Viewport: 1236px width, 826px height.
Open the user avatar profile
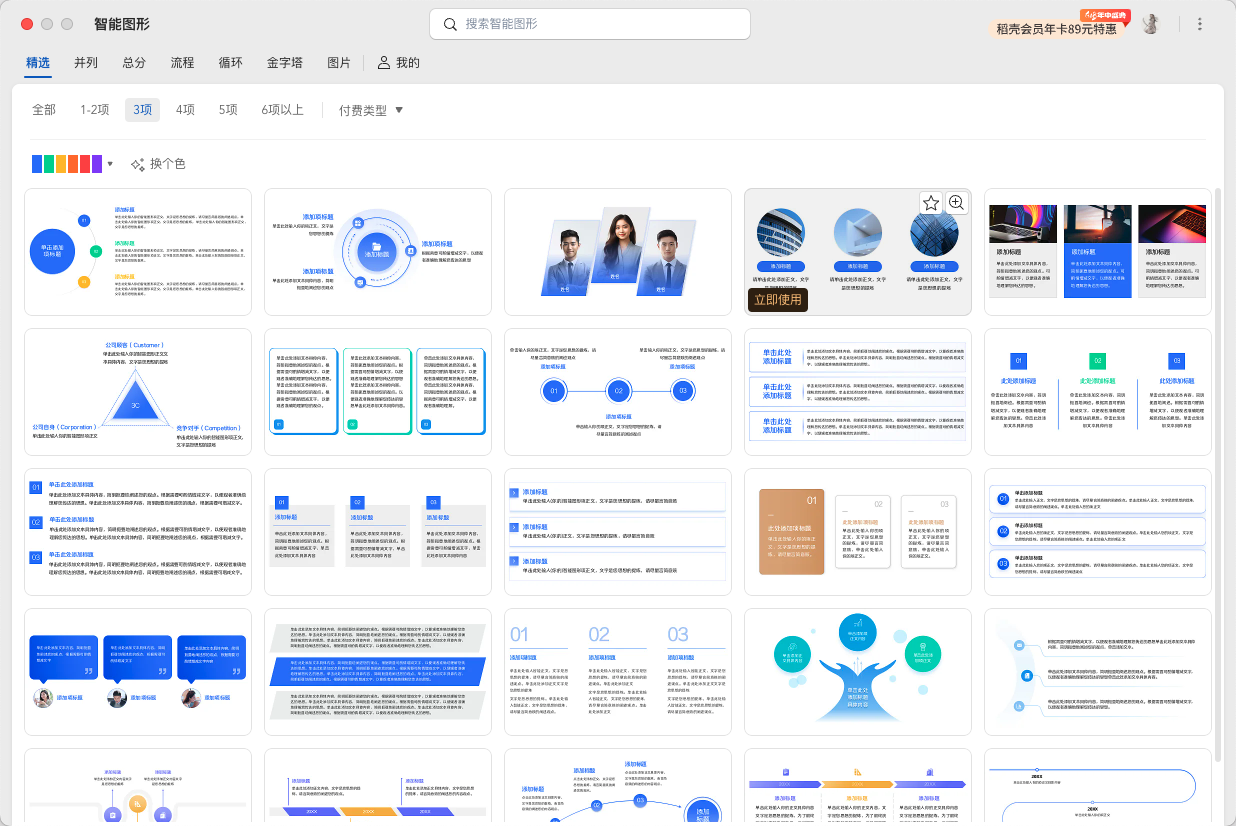(1151, 24)
